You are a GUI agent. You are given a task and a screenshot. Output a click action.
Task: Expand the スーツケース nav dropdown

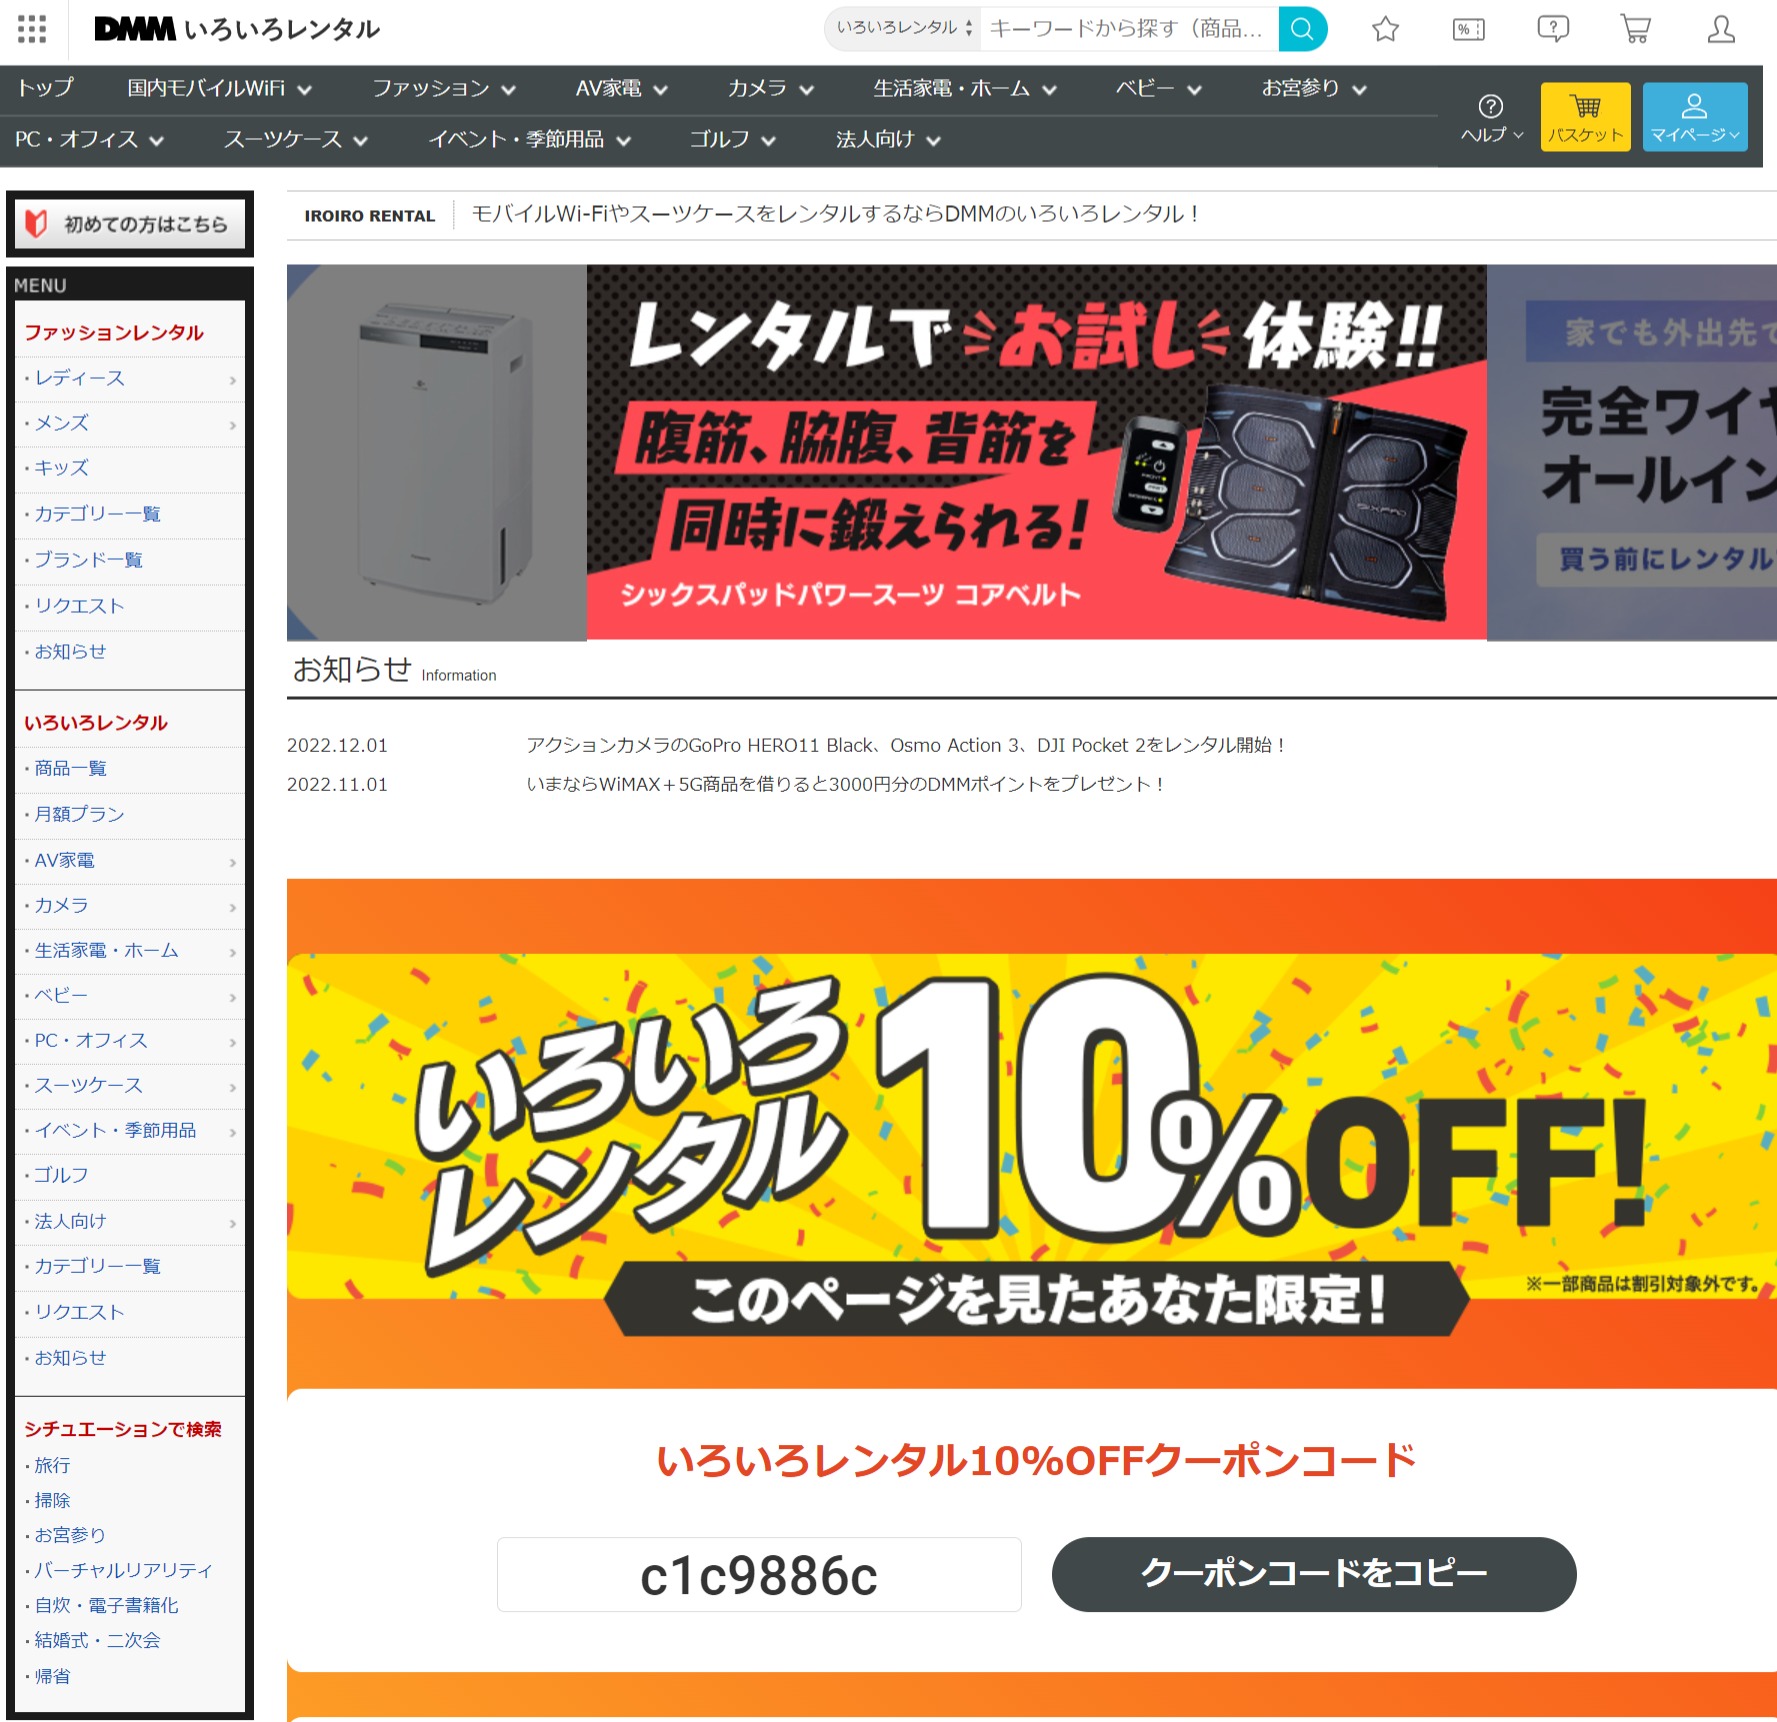tap(295, 140)
